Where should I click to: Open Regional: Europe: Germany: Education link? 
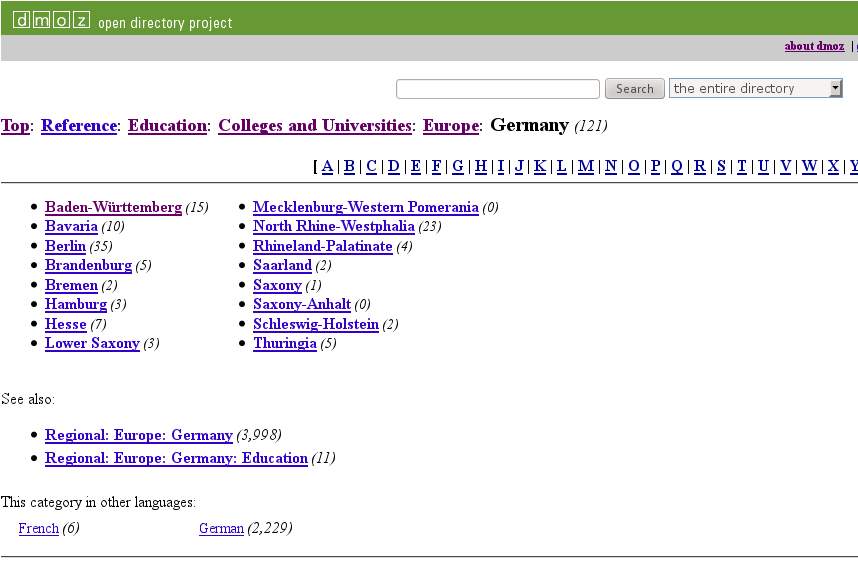[x=176, y=459]
